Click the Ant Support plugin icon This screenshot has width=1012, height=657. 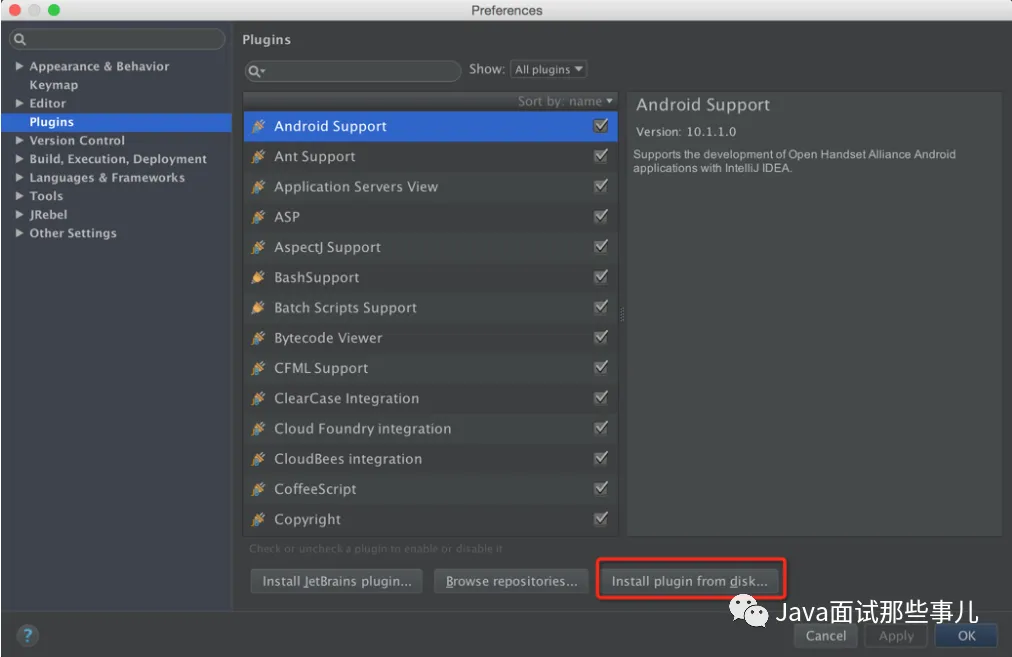point(258,156)
